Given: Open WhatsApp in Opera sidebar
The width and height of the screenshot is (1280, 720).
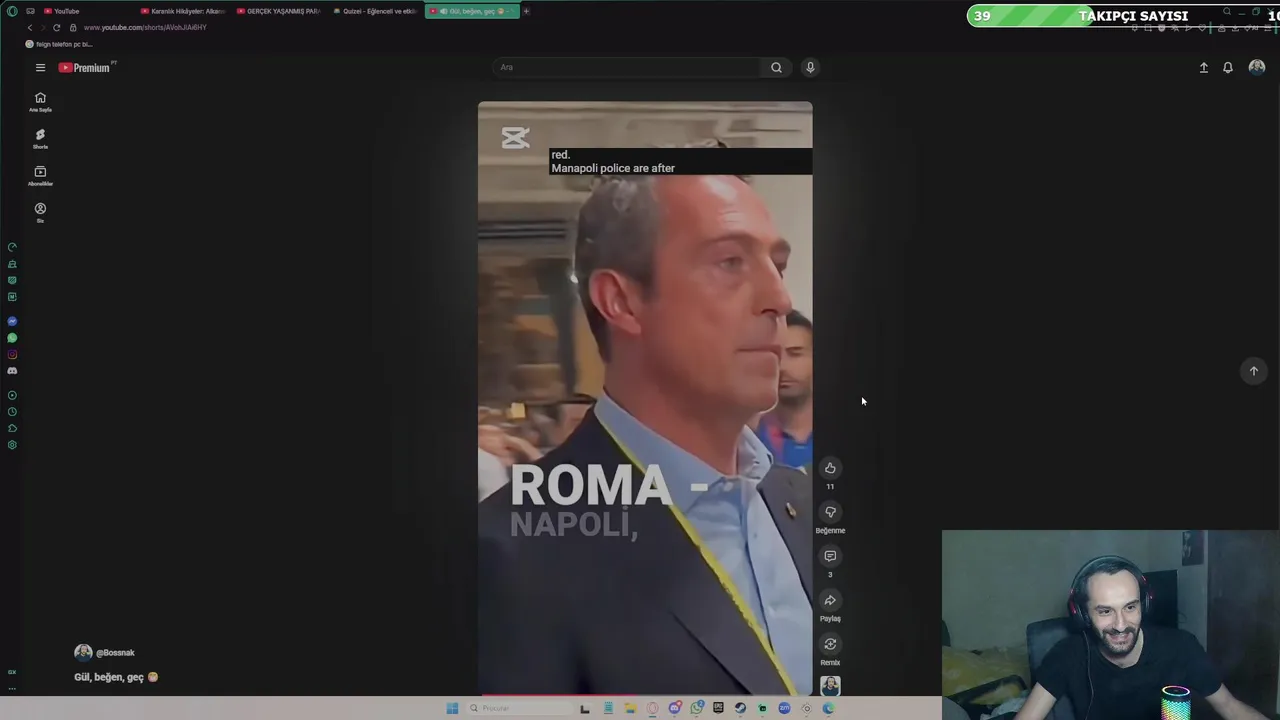Looking at the screenshot, I should (12, 338).
